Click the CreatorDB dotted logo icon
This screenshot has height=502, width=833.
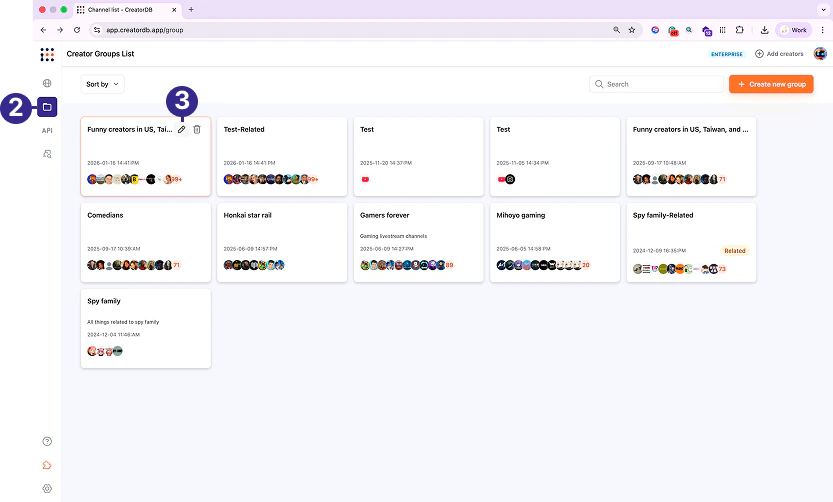[x=47, y=54]
